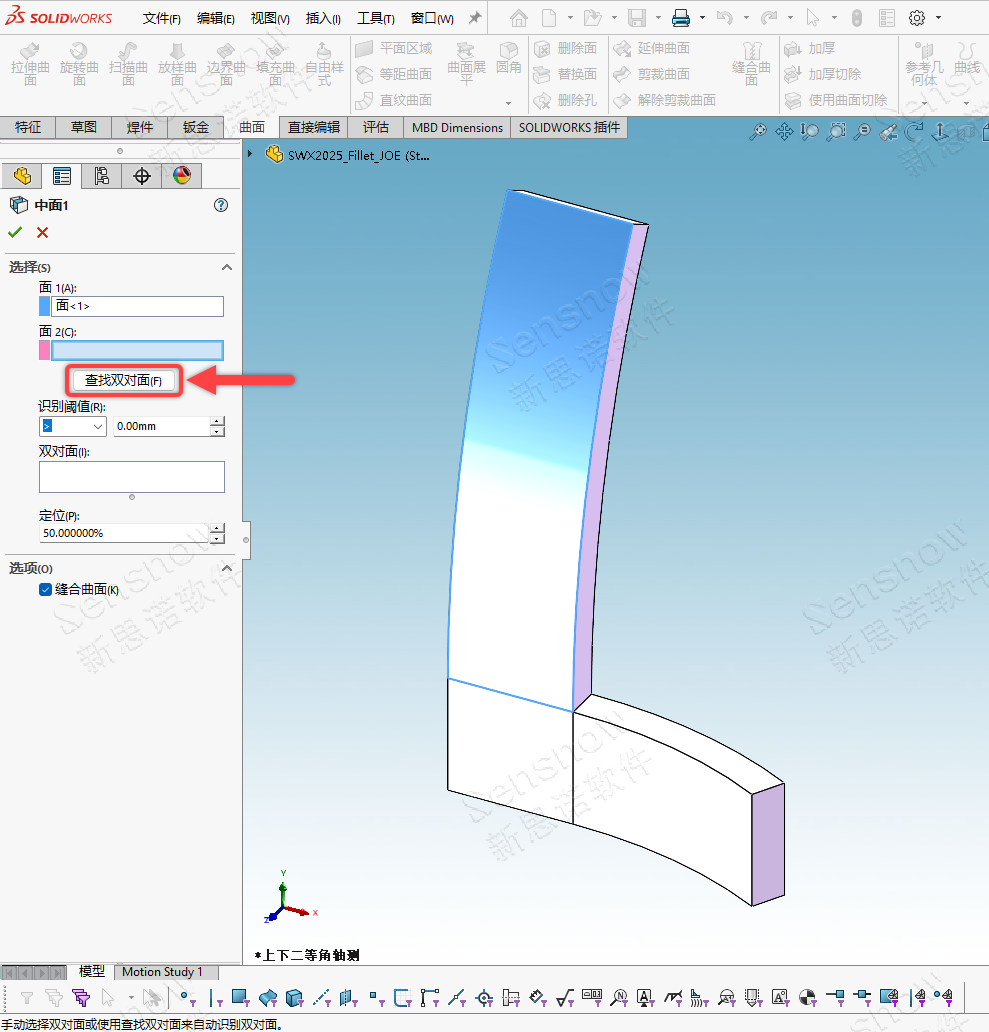Click the 查找双对面 button
The height and width of the screenshot is (1032, 989).
pos(124,380)
